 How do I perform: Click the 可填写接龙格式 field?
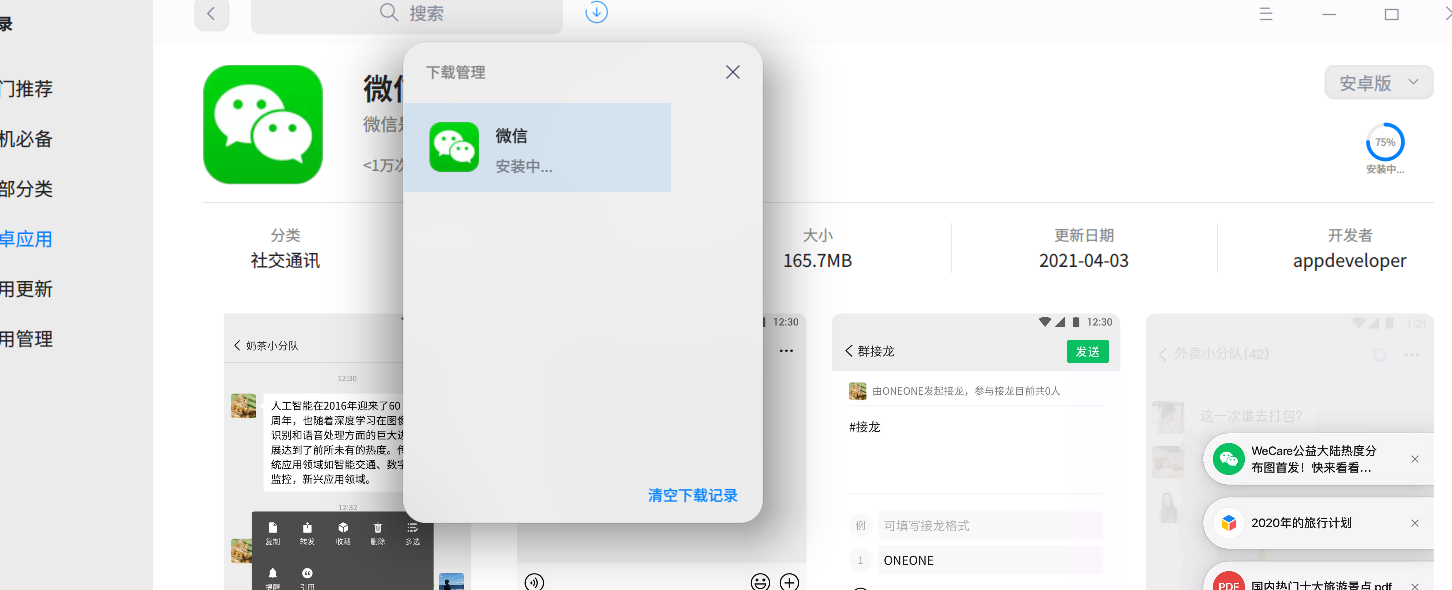click(990, 525)
